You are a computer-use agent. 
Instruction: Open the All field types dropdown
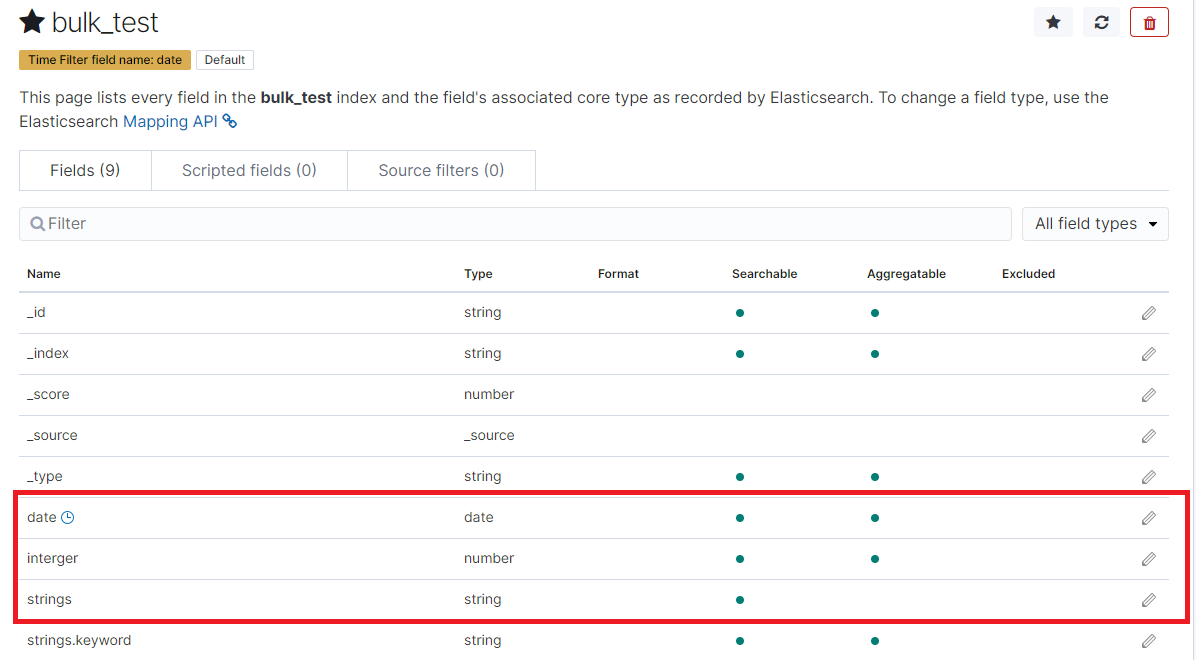[x=1095, y=223]
